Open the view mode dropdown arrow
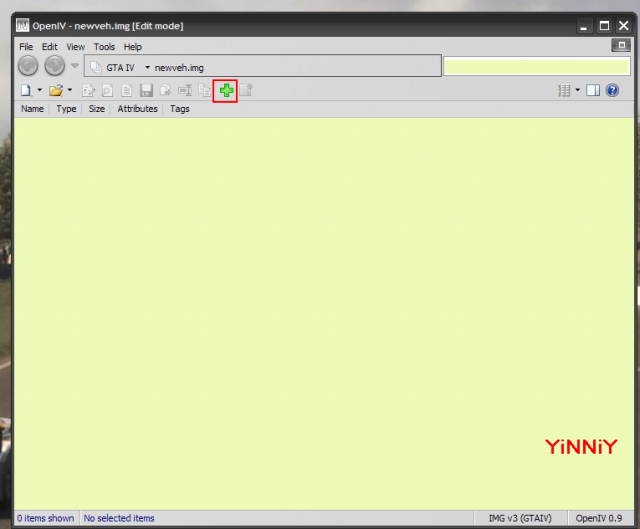The image size is (640, 529). (578, 90)
